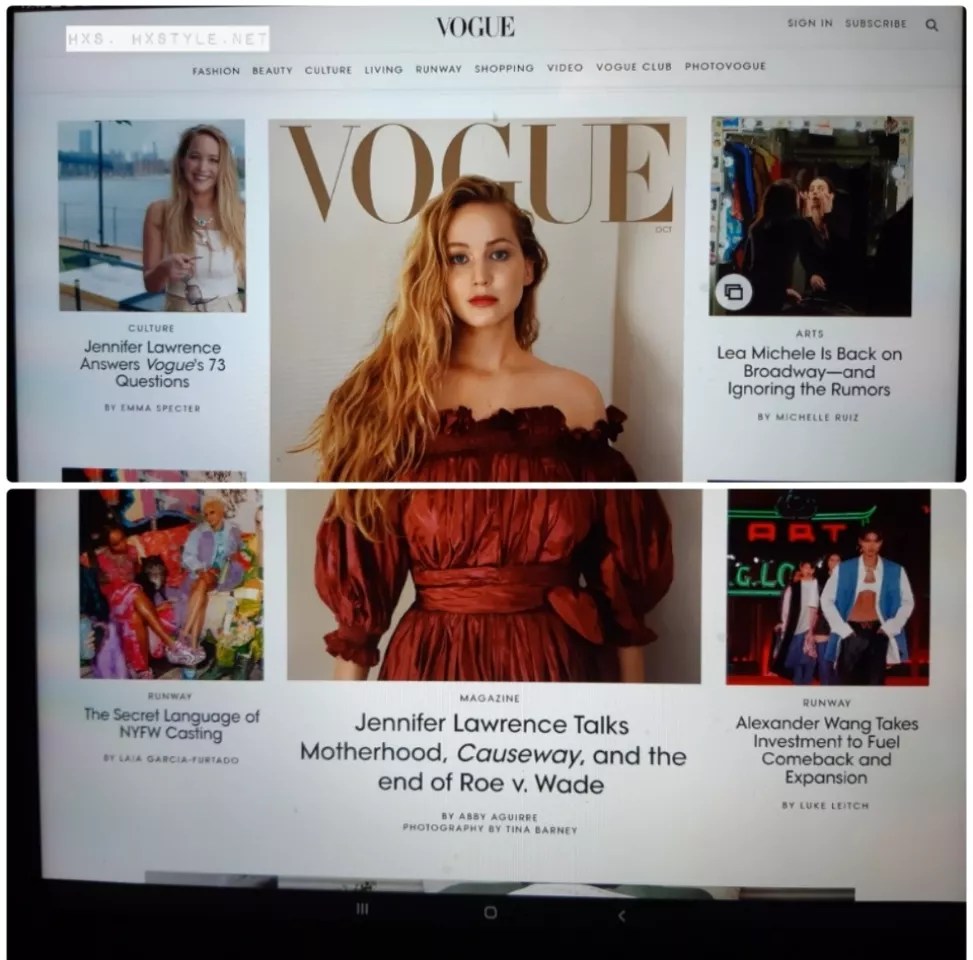Click the search magnifying glass icon
The image size is (973, 960).
(x=931, y=25)
